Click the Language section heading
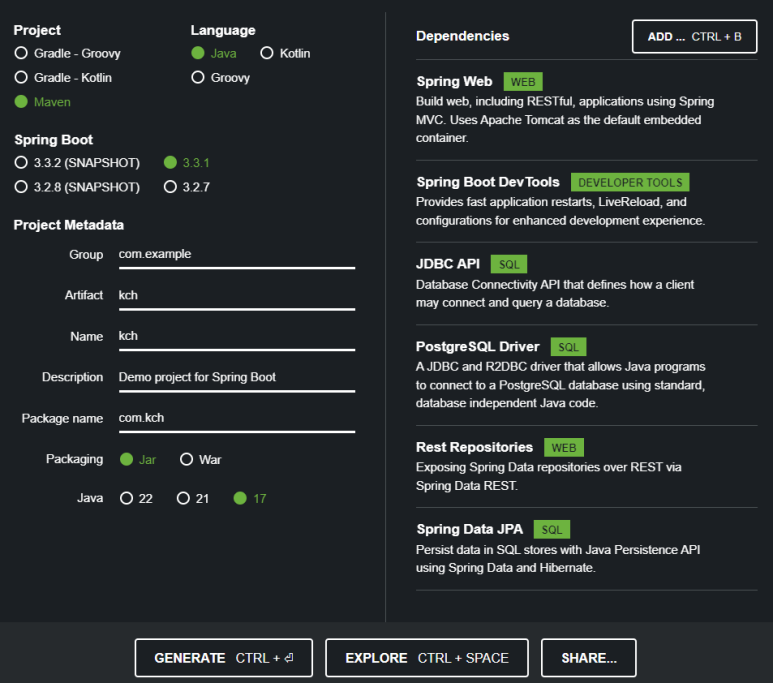The height and width of the screenshot is (683, 773). pos(223,30)
